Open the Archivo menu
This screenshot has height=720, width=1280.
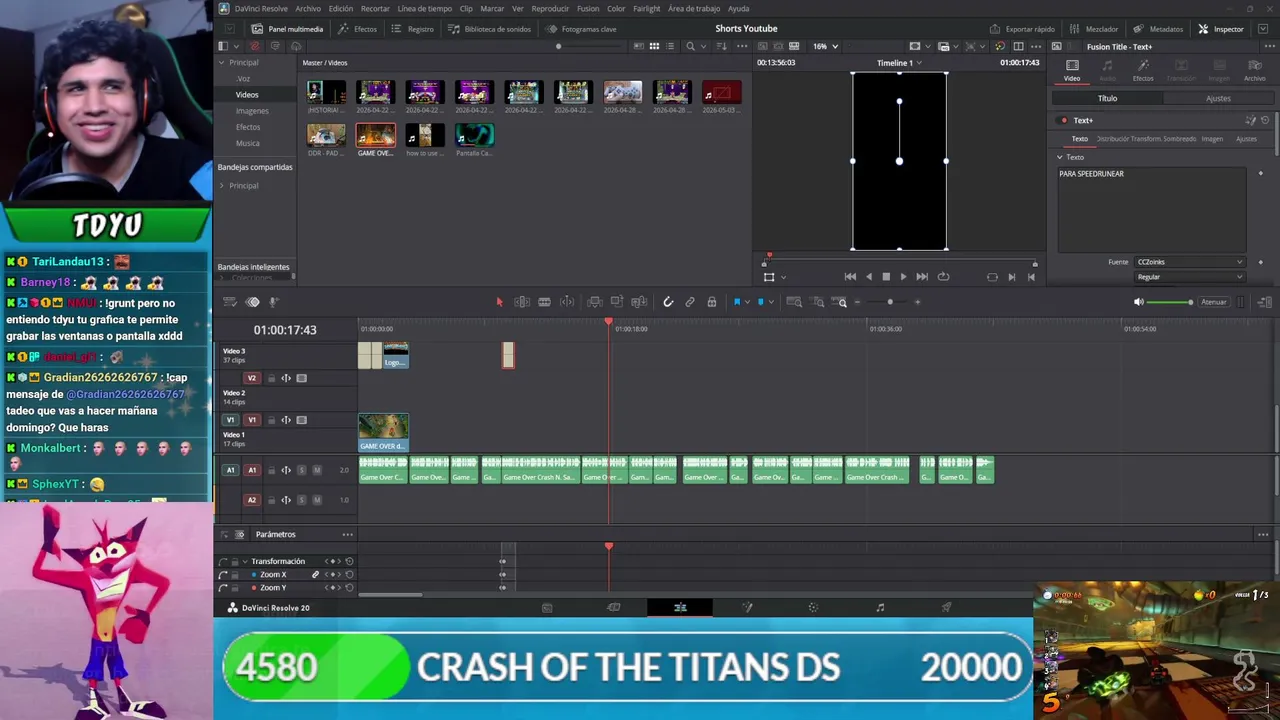[308, 8]
